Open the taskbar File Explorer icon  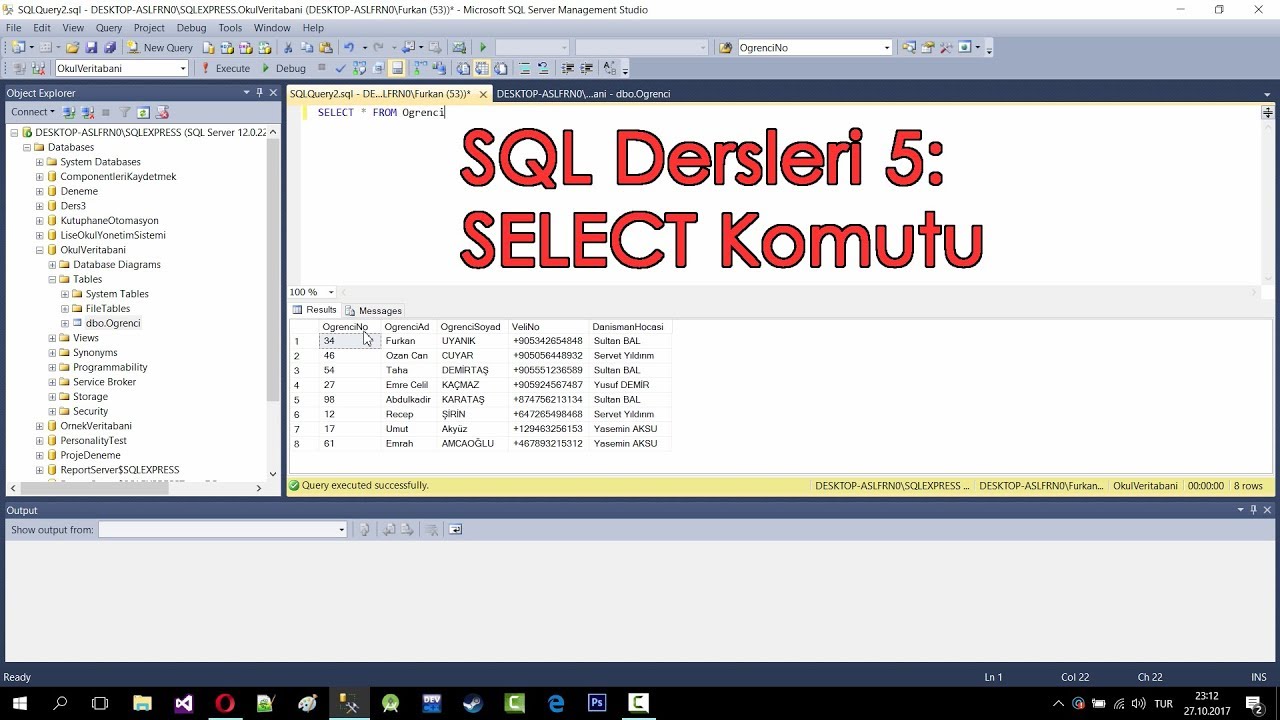point(142,703)
